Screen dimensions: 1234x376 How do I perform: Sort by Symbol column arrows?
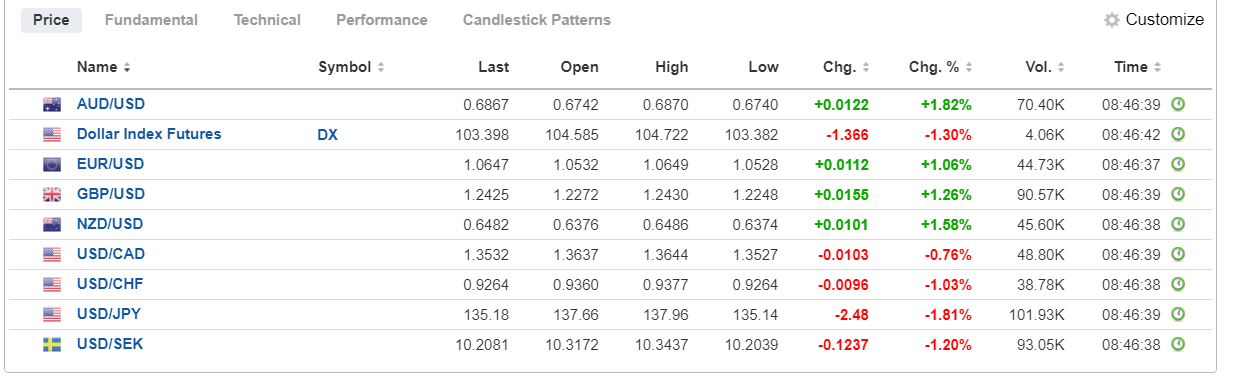381,67
